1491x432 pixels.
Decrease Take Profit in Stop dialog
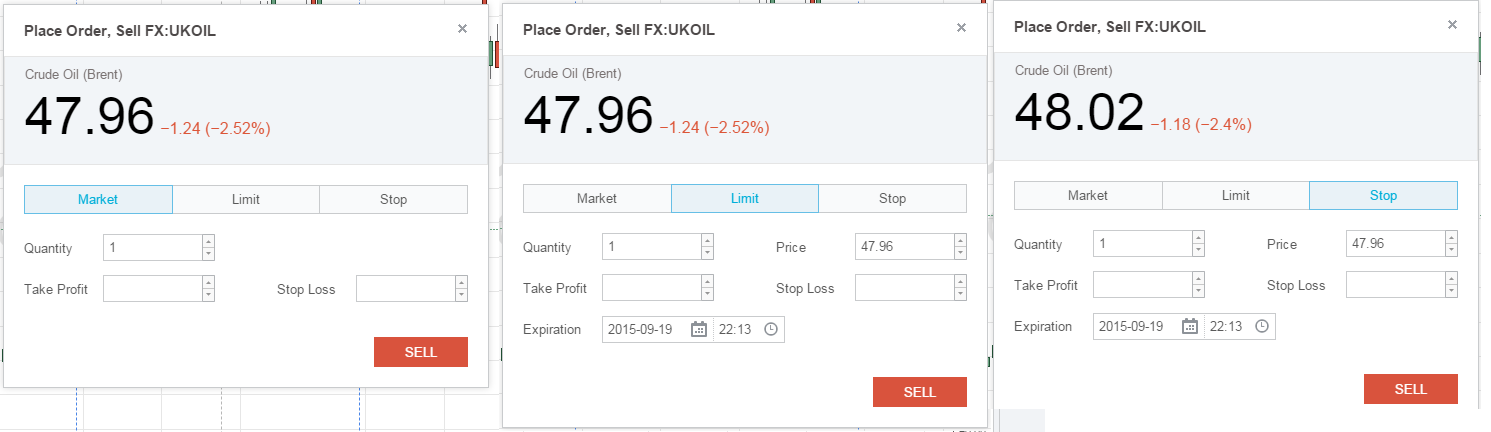[x=1198, y=291]
